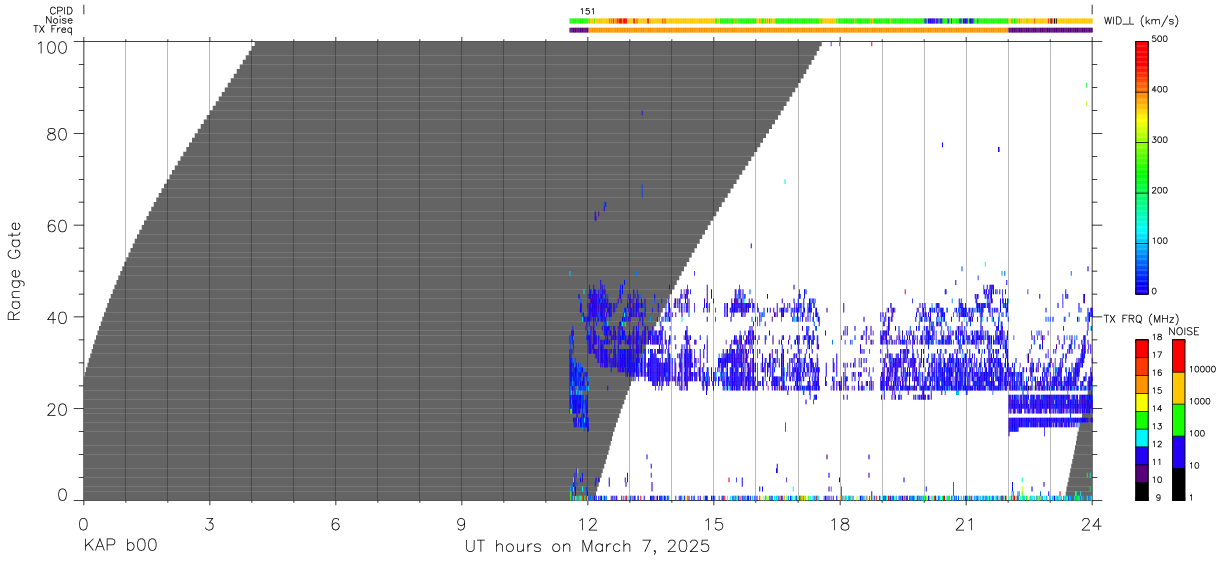Click the Range Gate axis title

[x=15, y=270]
